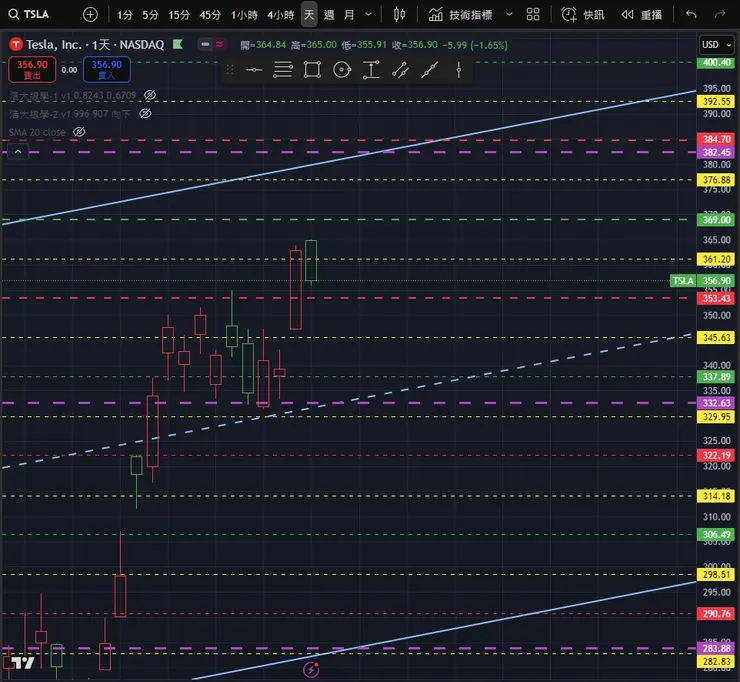
Task: Toggle the dash and wave legend pill
Action: pos(212,44)
